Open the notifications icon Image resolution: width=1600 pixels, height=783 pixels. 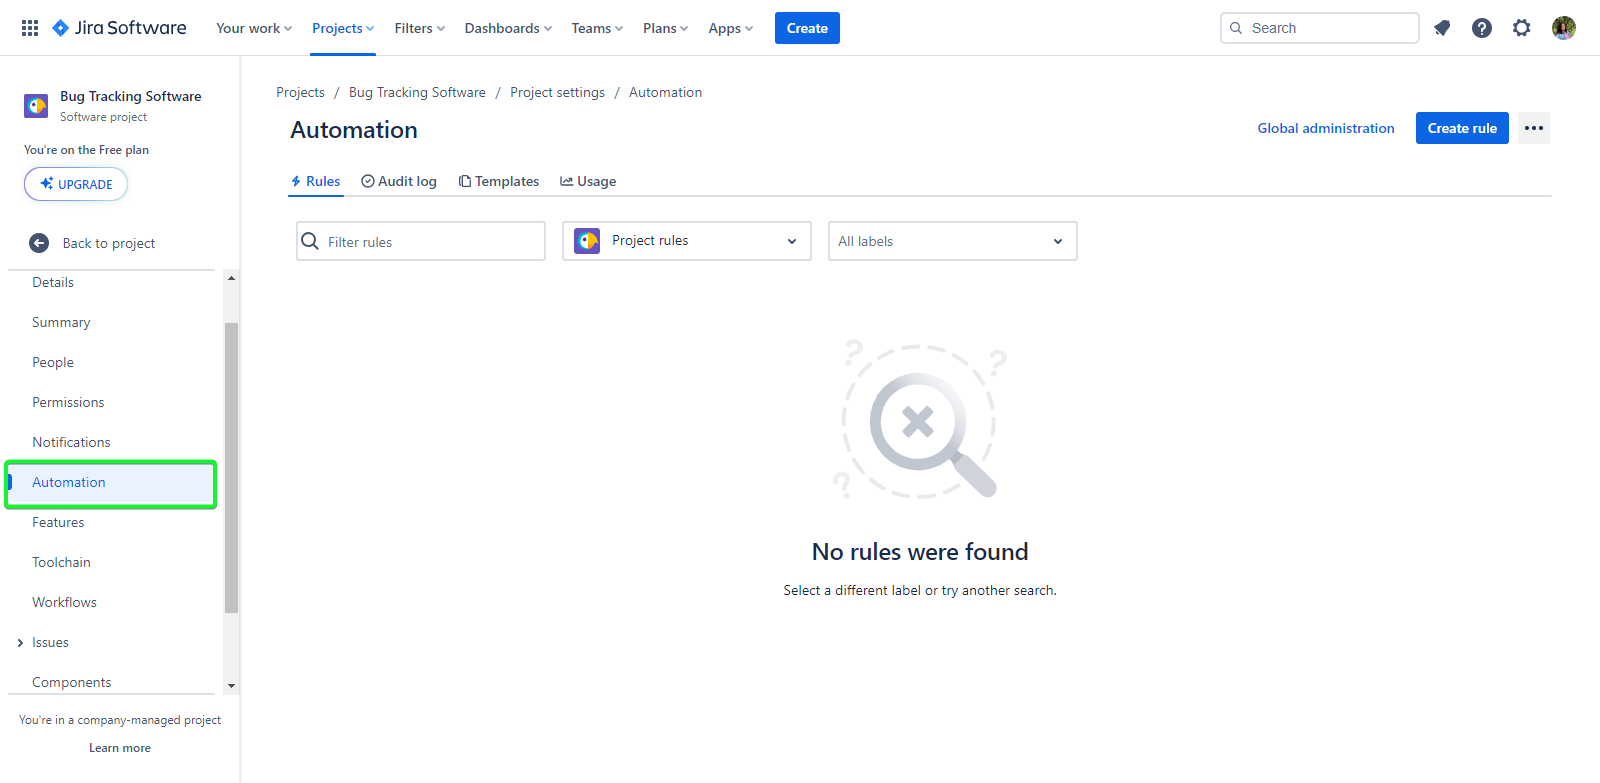coord(1441,28)
